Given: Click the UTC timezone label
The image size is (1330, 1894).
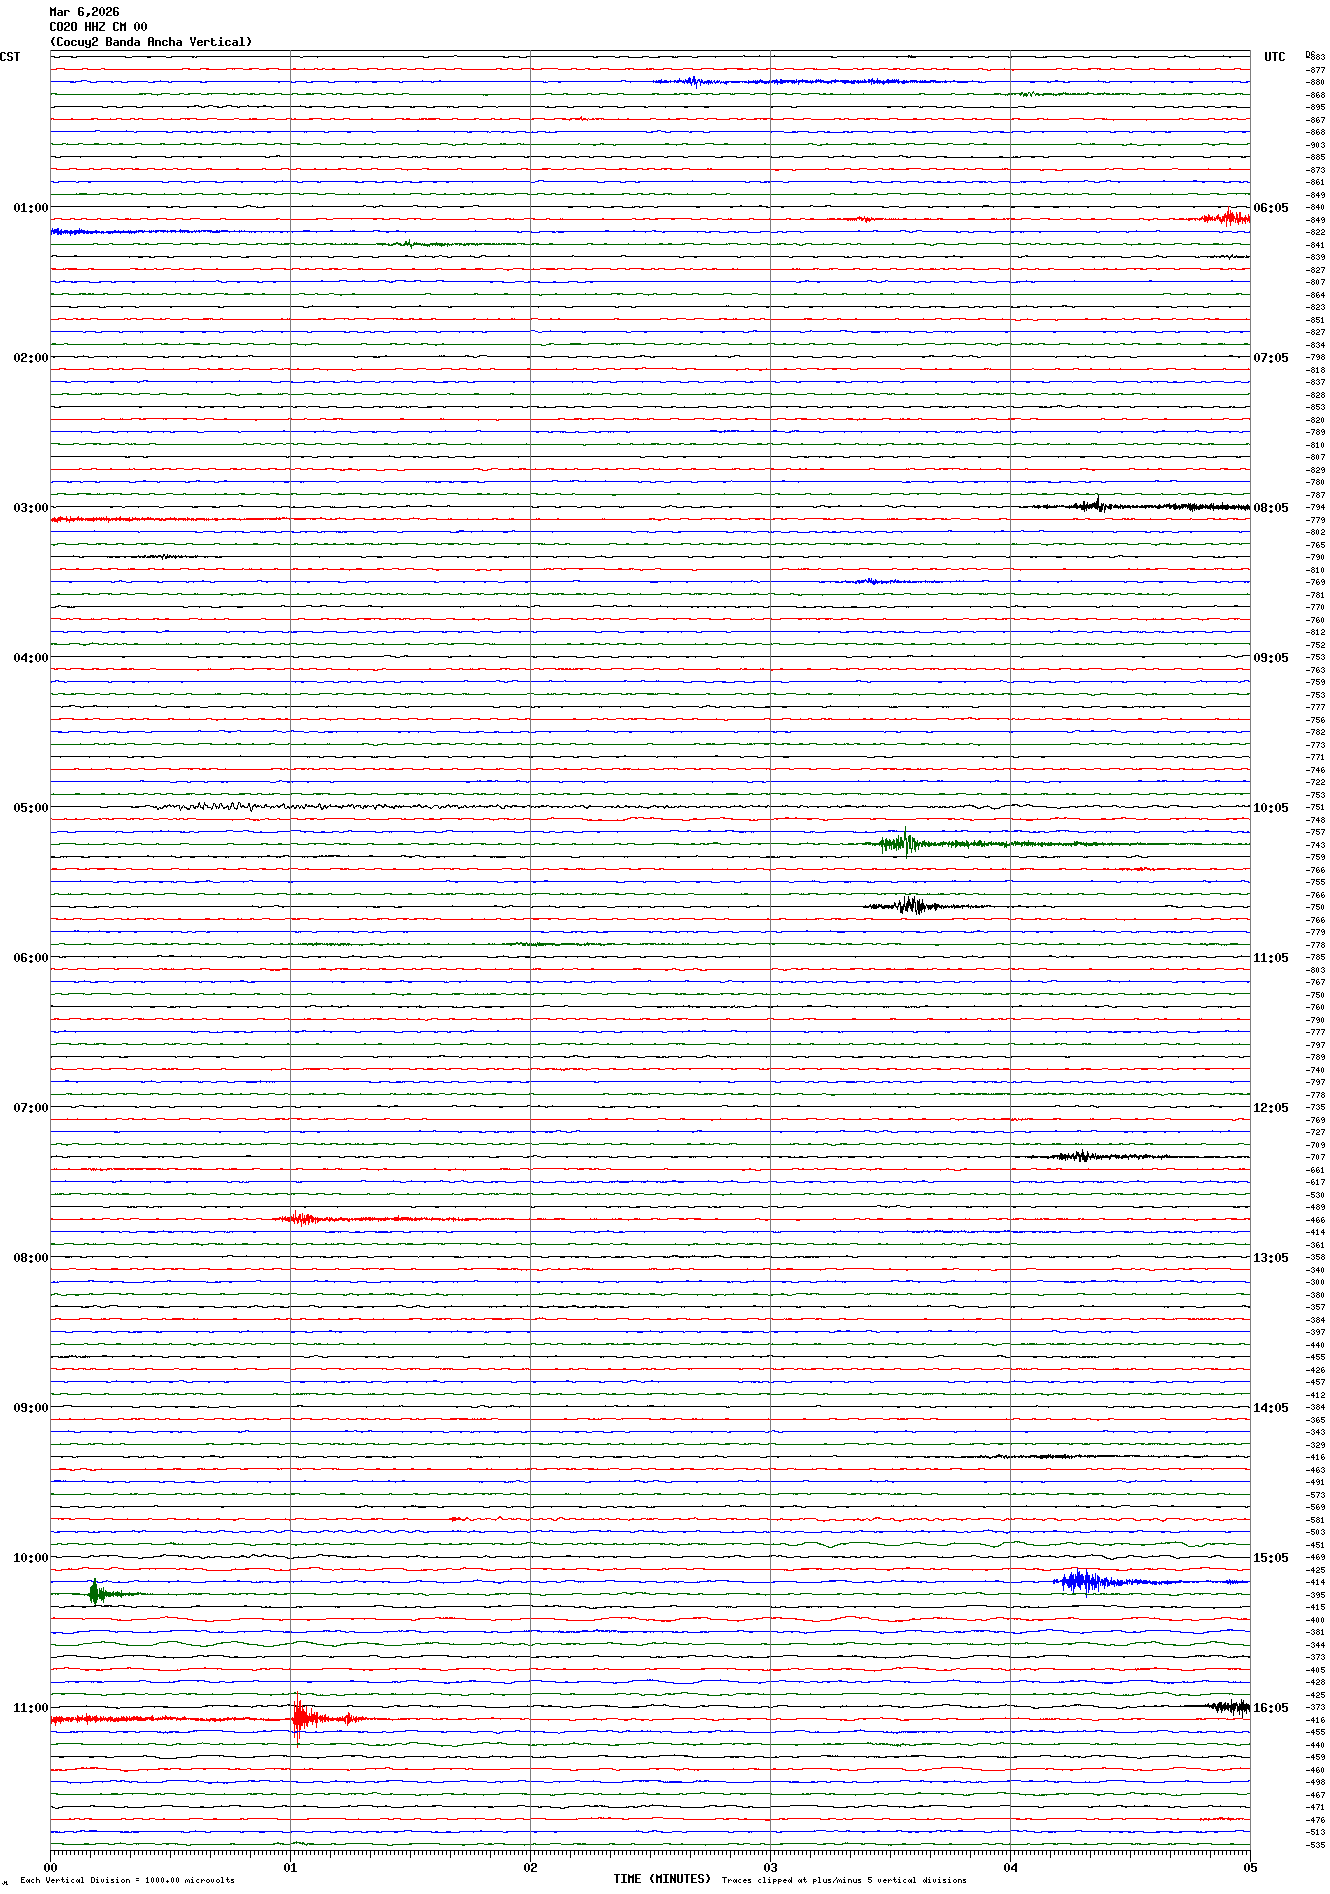Looking at the screenshot, I should [1274, 57].
